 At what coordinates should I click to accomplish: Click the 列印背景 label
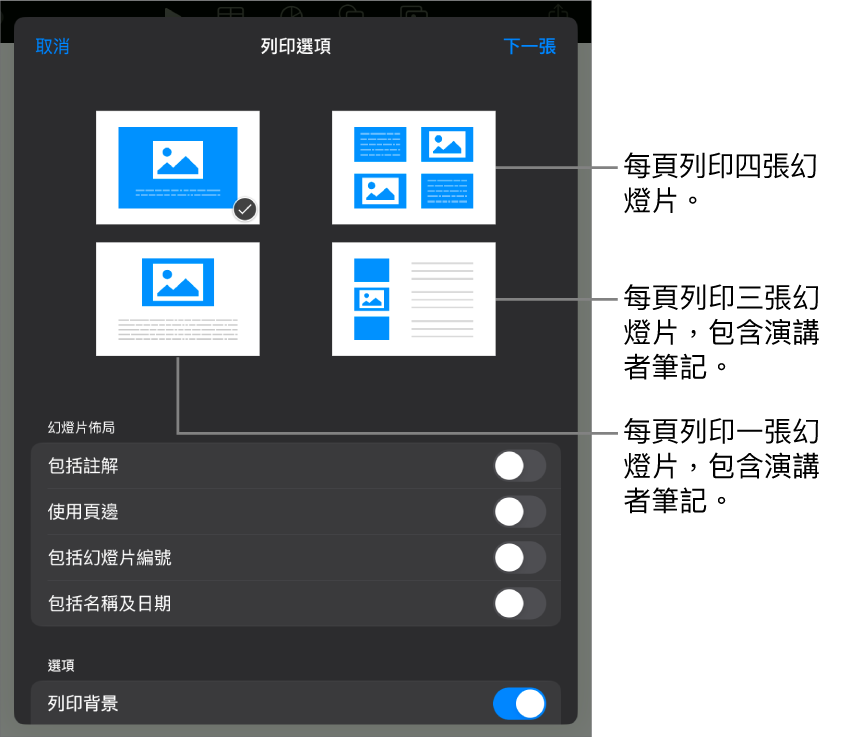[83, 704]
